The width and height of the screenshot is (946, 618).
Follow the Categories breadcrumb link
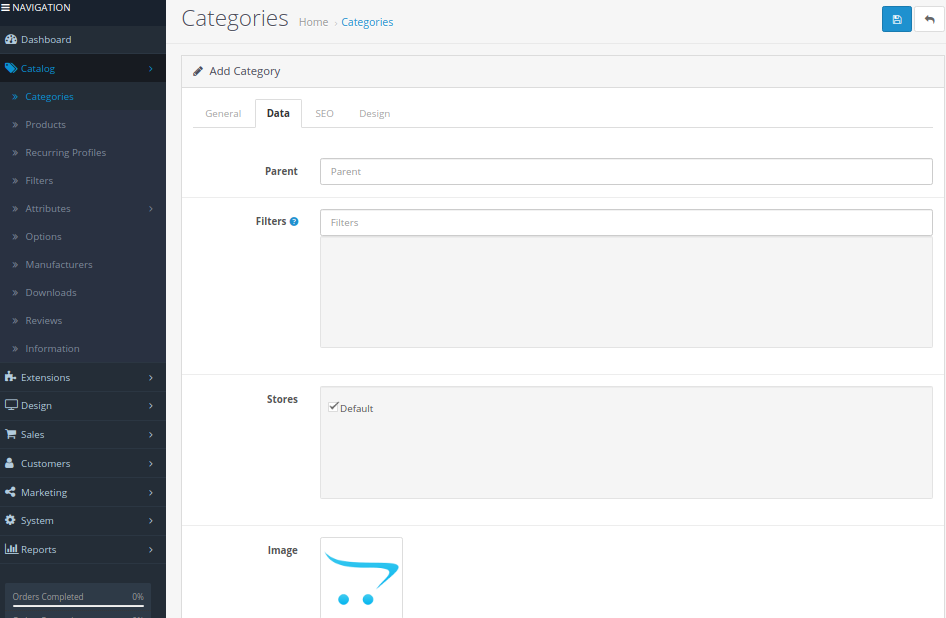[367, 21]
